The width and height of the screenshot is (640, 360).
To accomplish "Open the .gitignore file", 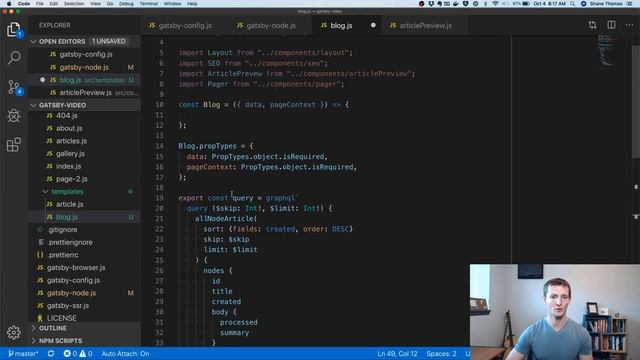I will [x=84, y=229].
